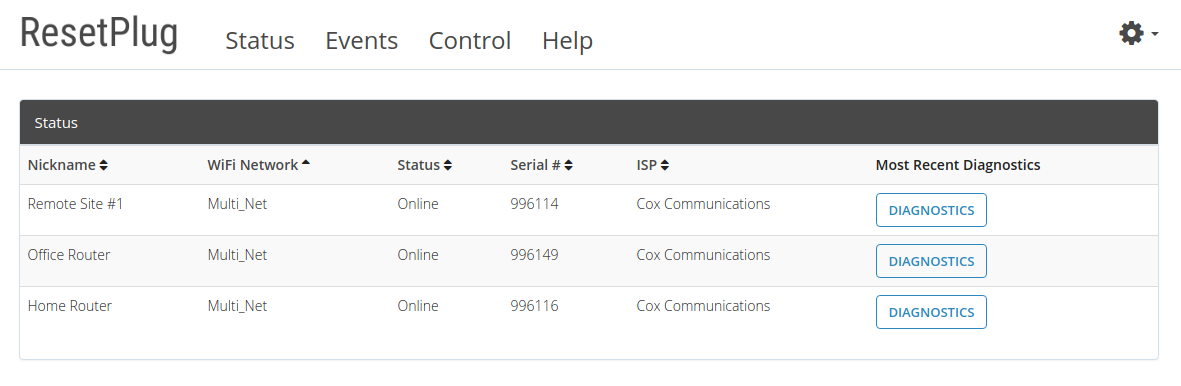Viewport: 1181px width, 386px height.
Task: Select serial number 996116 cell
Action: click(534, 306)
